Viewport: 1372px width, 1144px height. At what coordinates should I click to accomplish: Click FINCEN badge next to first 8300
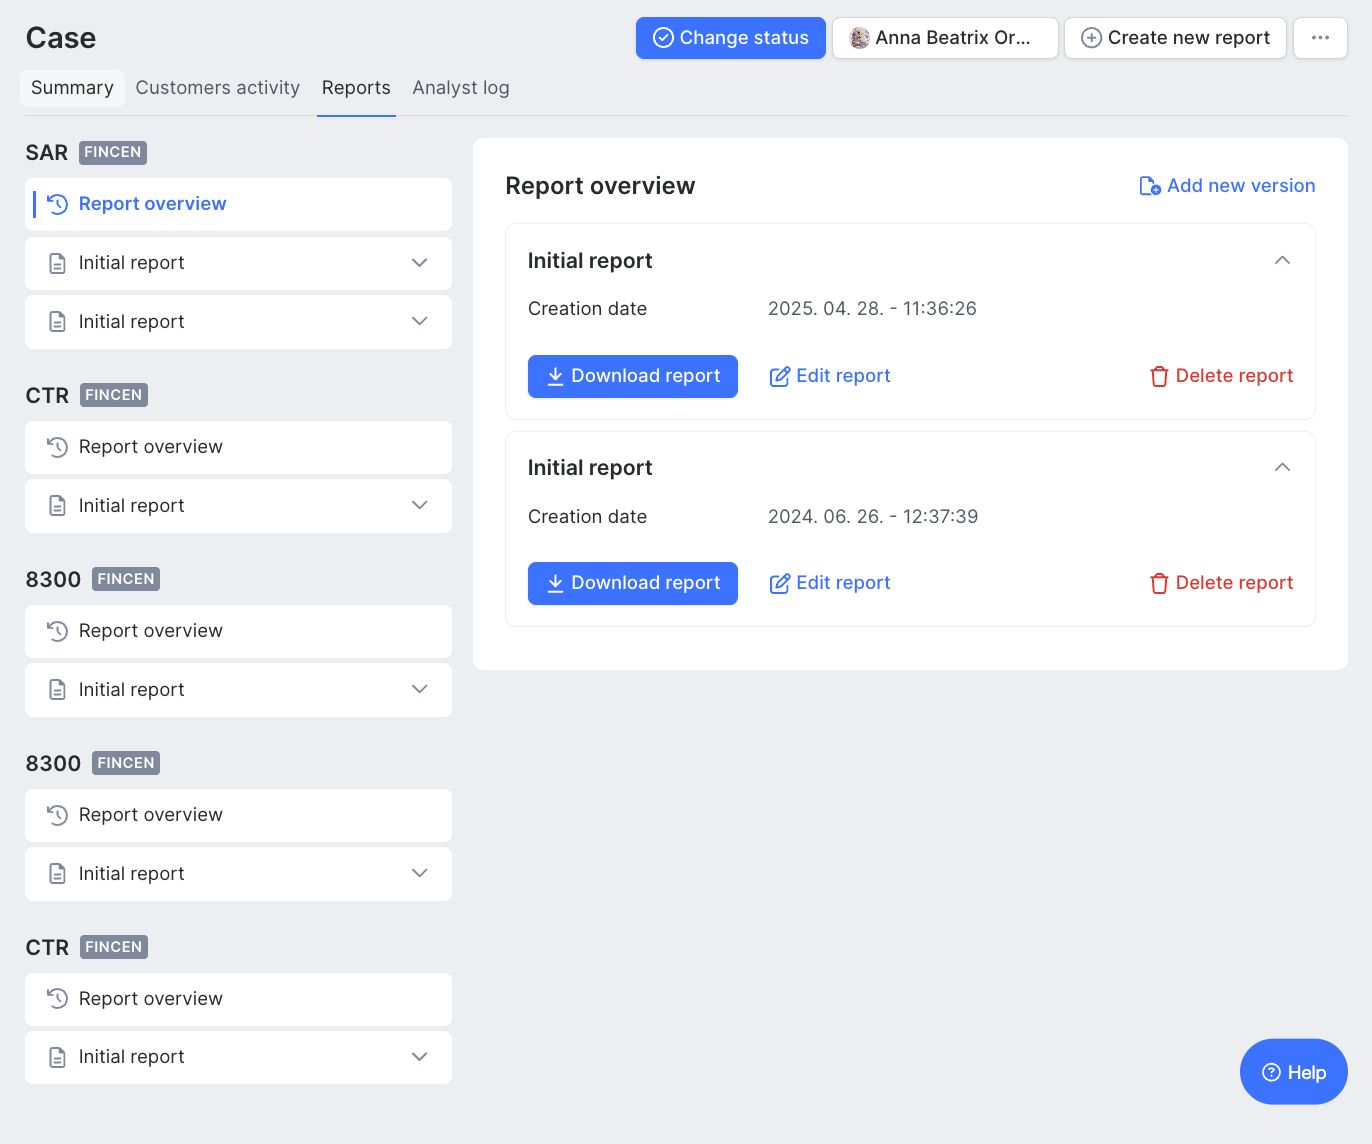tap(126, 579)
